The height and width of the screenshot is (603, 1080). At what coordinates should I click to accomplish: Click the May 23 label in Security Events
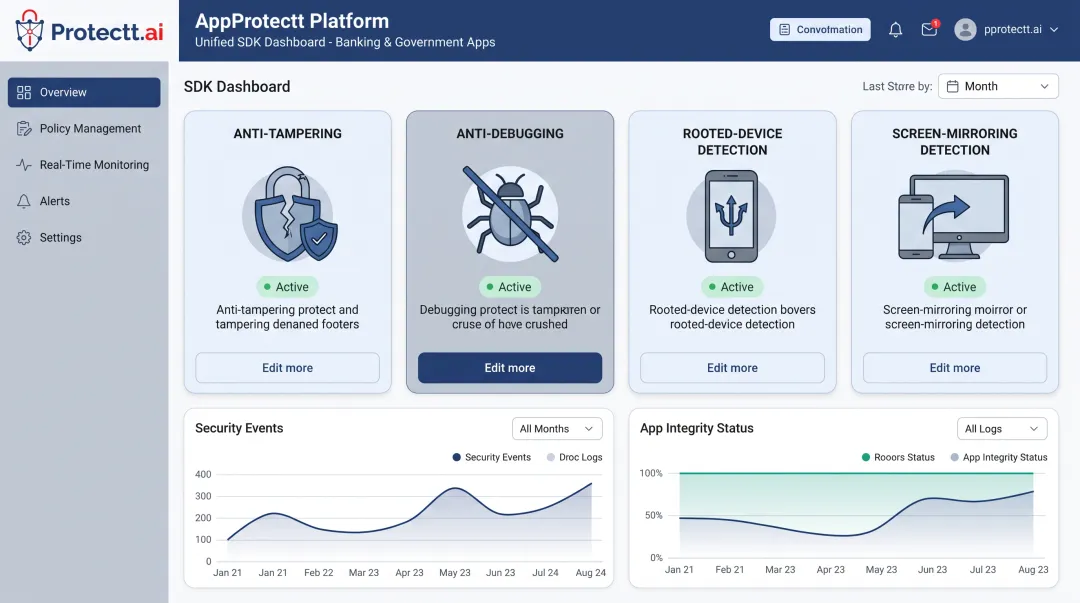[455, 573]
